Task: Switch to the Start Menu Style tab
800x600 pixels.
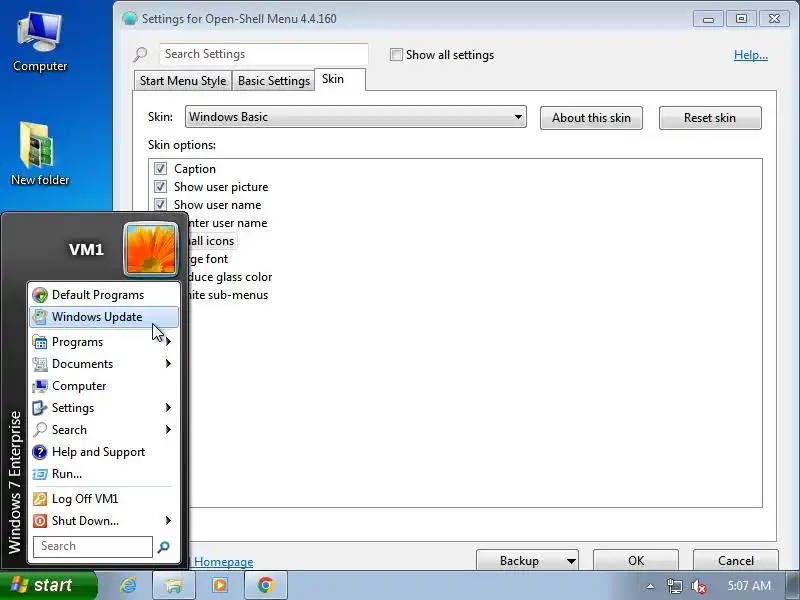Action: point(183,81)
